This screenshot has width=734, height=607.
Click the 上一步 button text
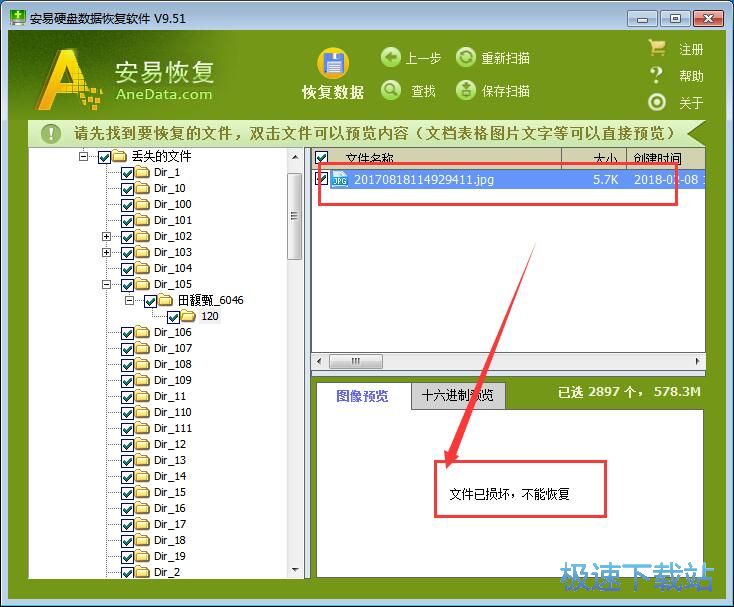pyautogui.click(x=423, y=58)
